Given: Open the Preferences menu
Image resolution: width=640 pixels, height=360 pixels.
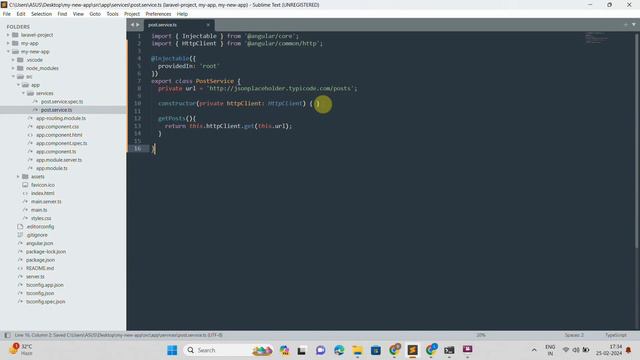Looking at the screenshot, I should pos(158,14).
